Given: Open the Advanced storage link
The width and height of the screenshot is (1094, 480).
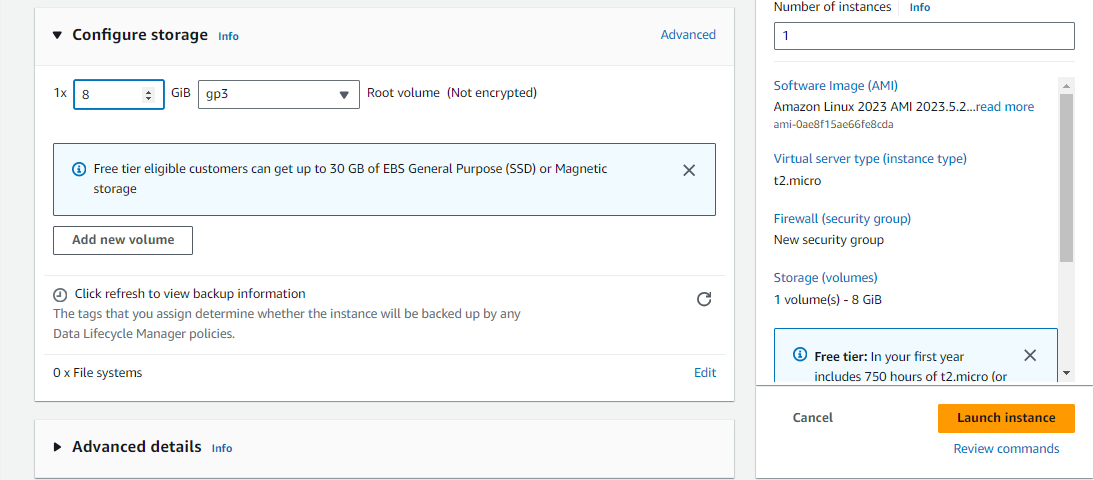Looking at the screenshot, I should click(x=688, y=35).
